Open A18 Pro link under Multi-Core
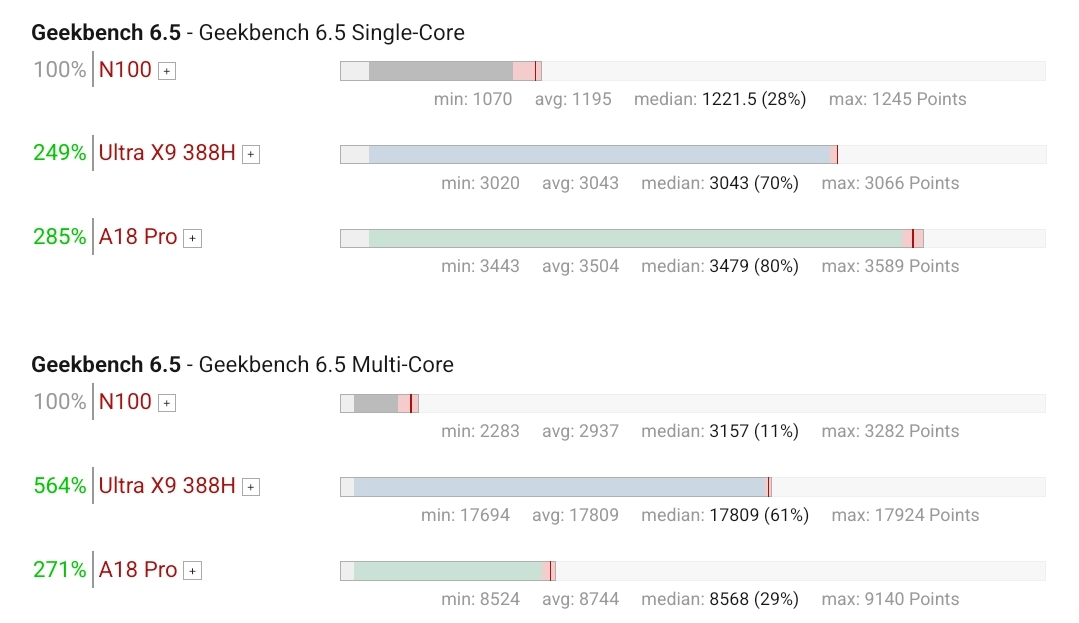The image size is (1079, 623). [x=138, y=570]
